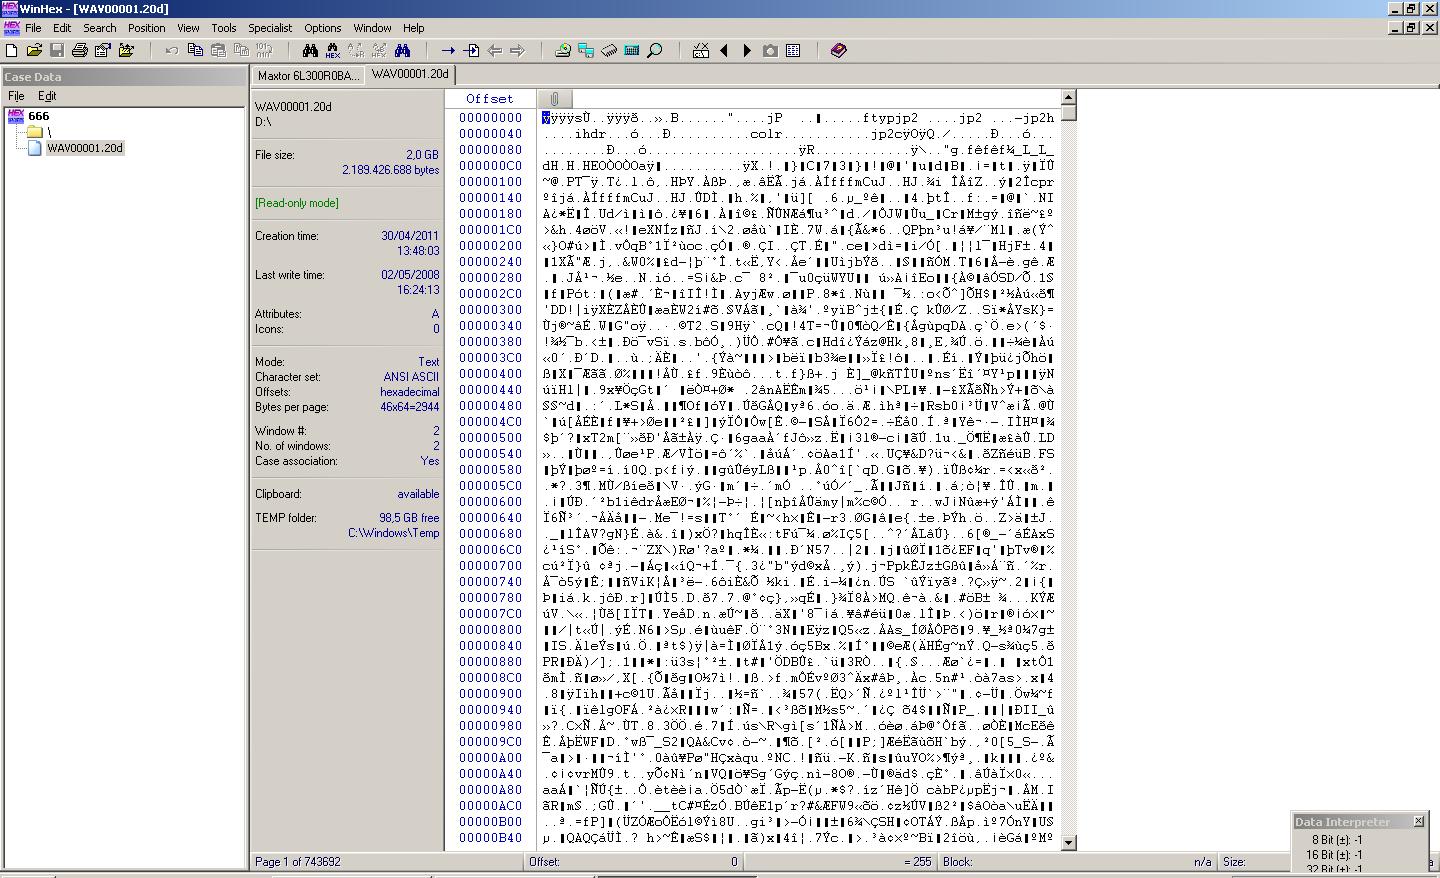Click the checkmark options toolbar icon
The height and width of the screenshot is (878, 1440).
coord(701,50)
